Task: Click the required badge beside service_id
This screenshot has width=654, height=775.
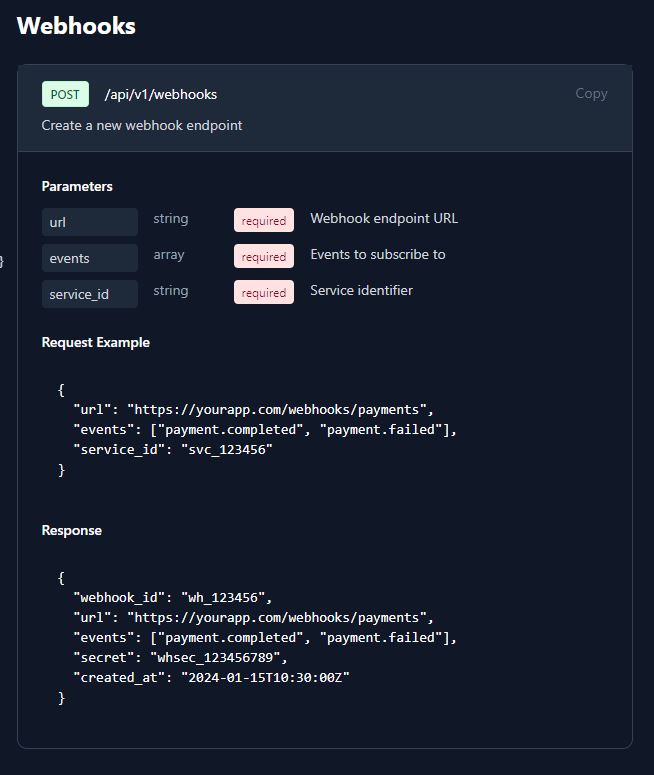Action: point(264,292)
